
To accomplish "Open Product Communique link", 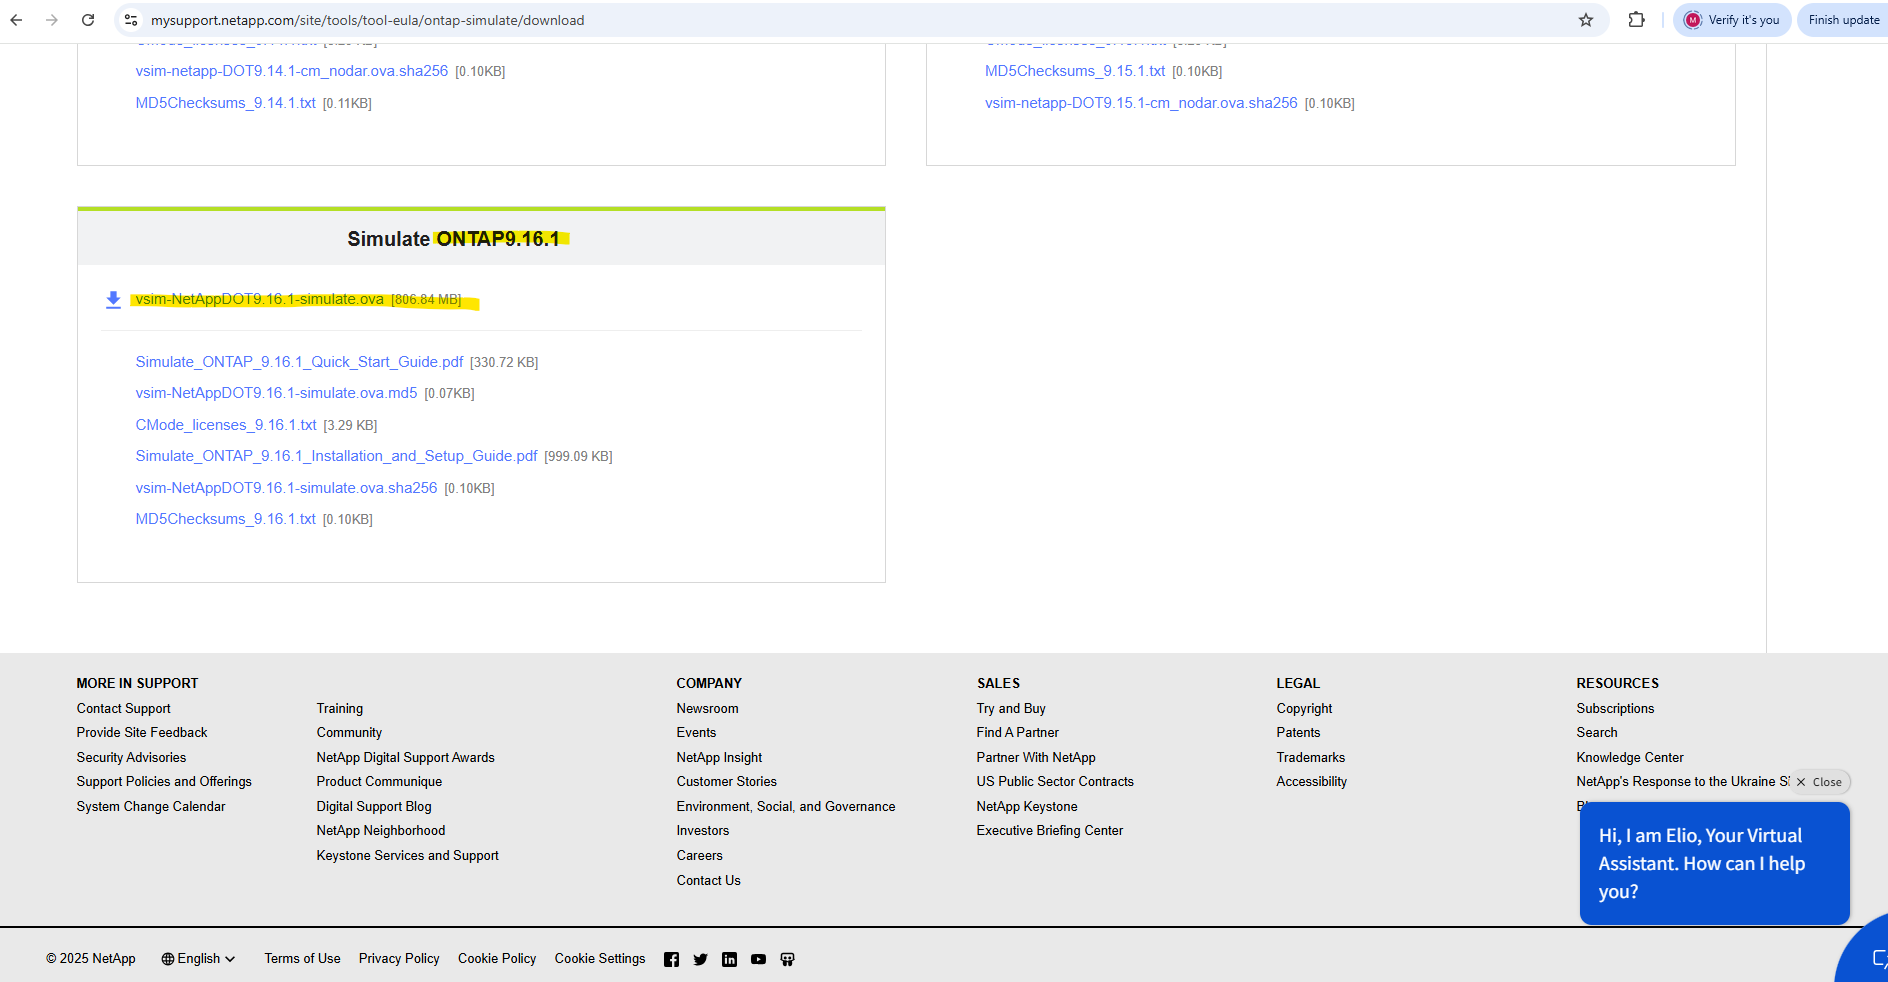I will pyautogui.click(x=379, y=781).
